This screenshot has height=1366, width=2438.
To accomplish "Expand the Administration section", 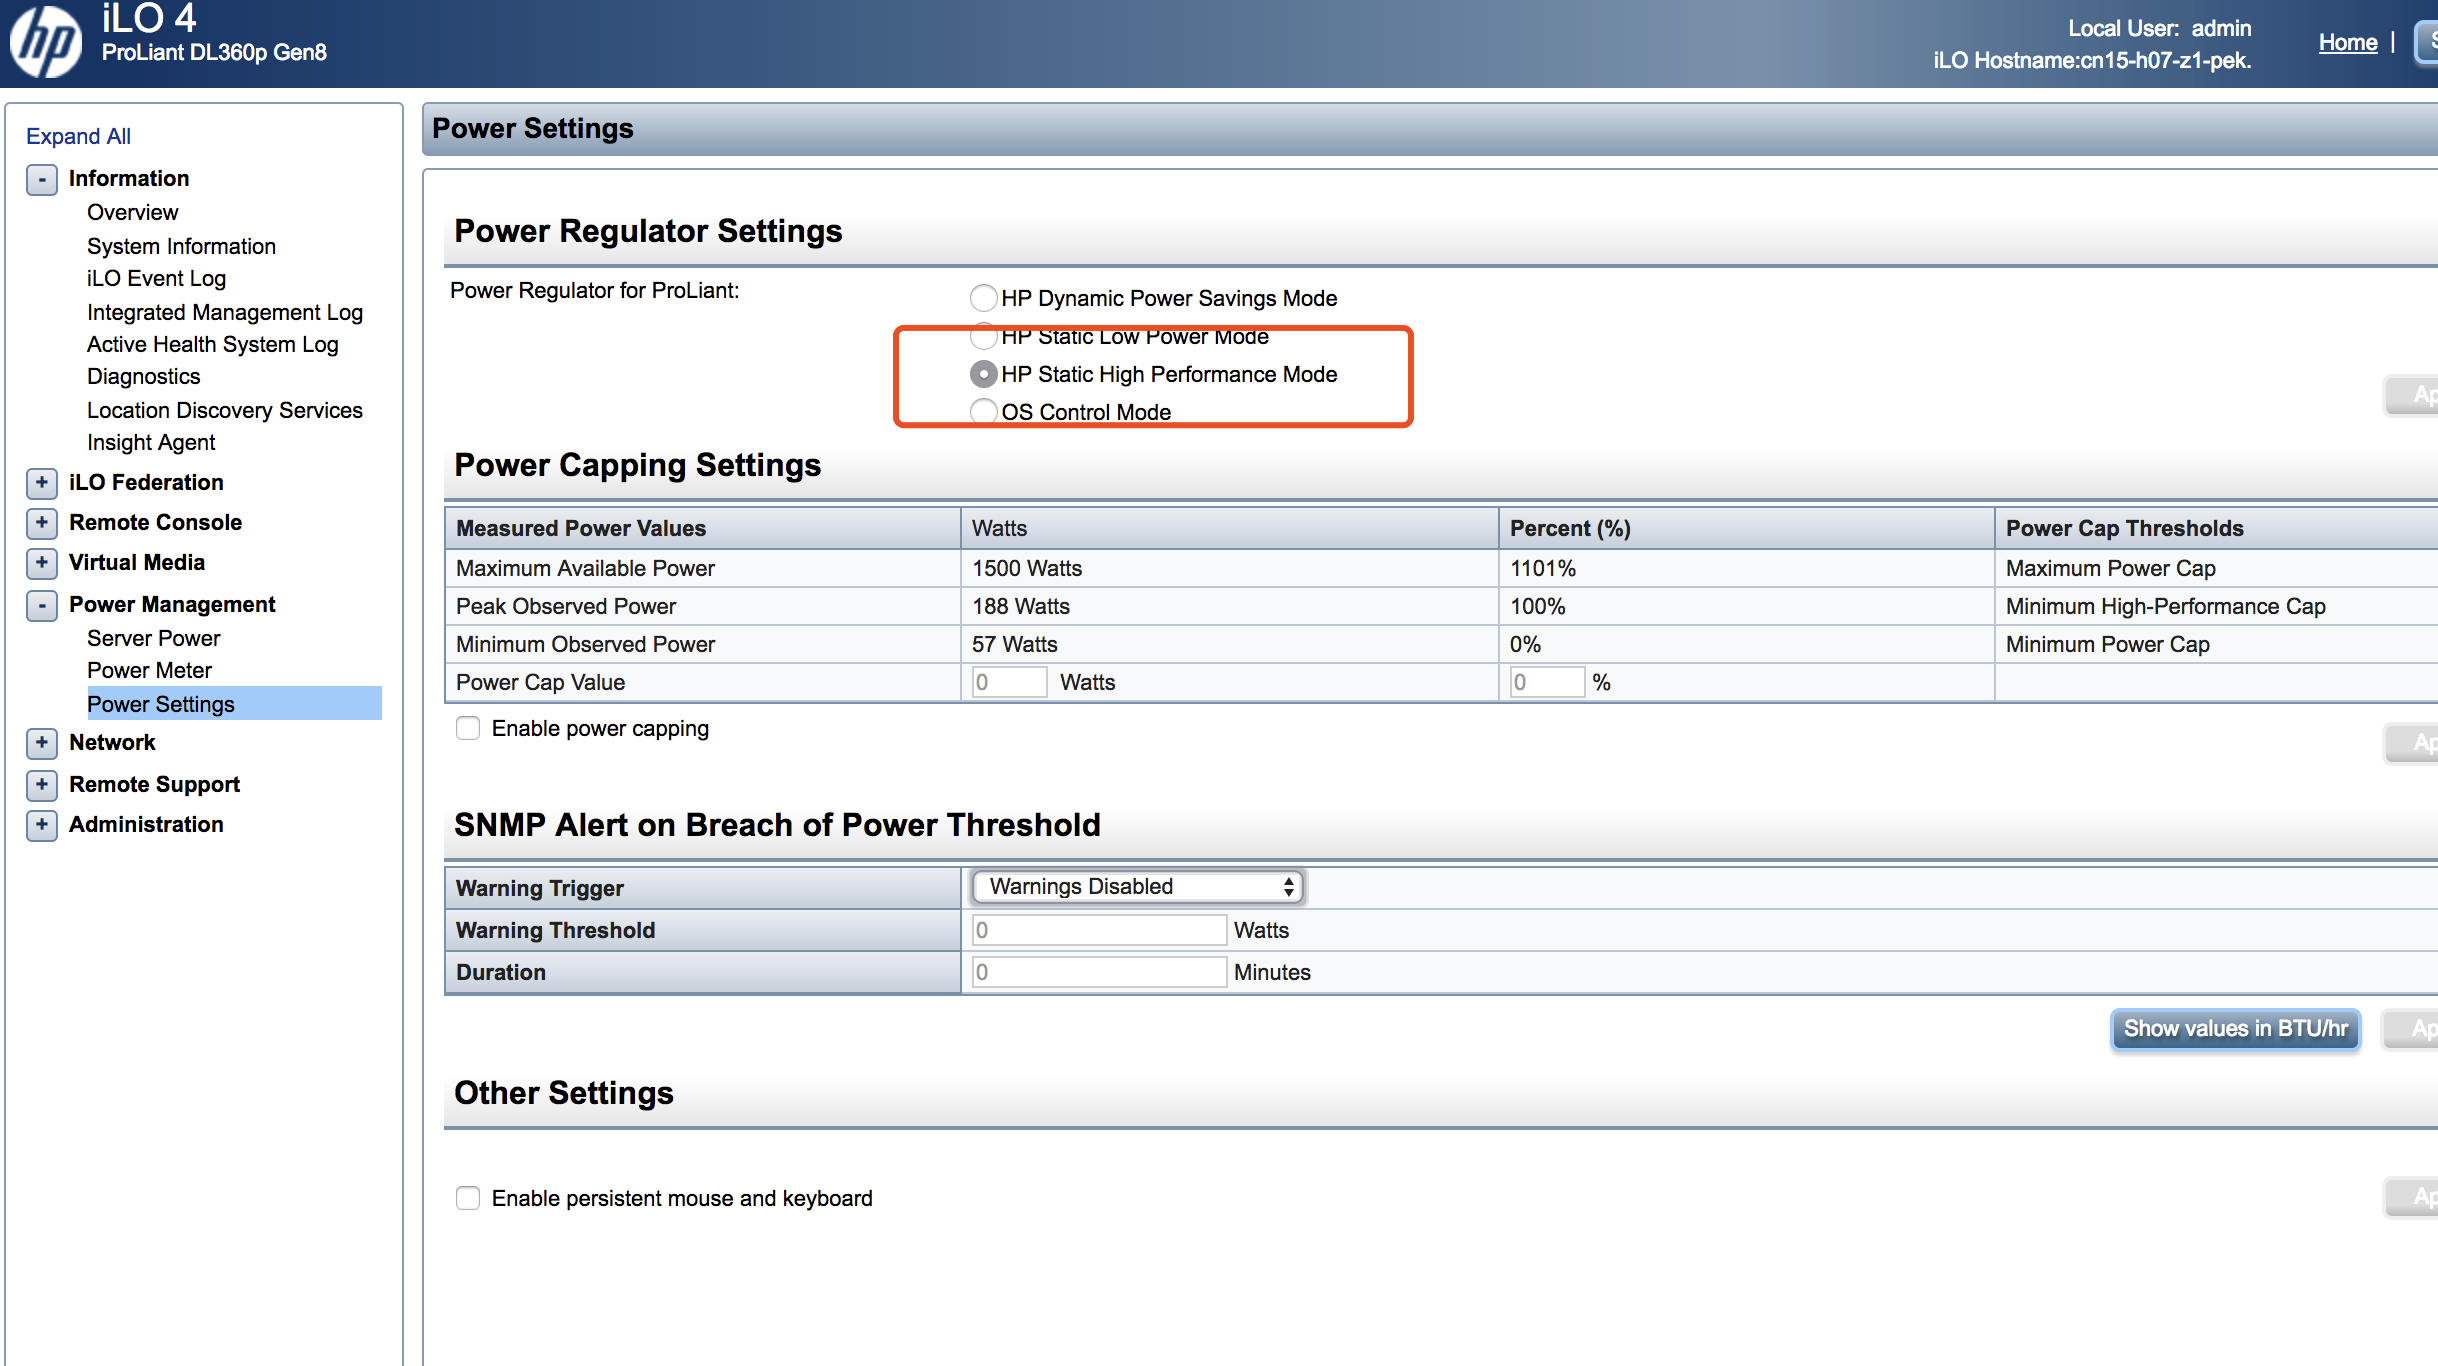I will (x=41, y=825).
